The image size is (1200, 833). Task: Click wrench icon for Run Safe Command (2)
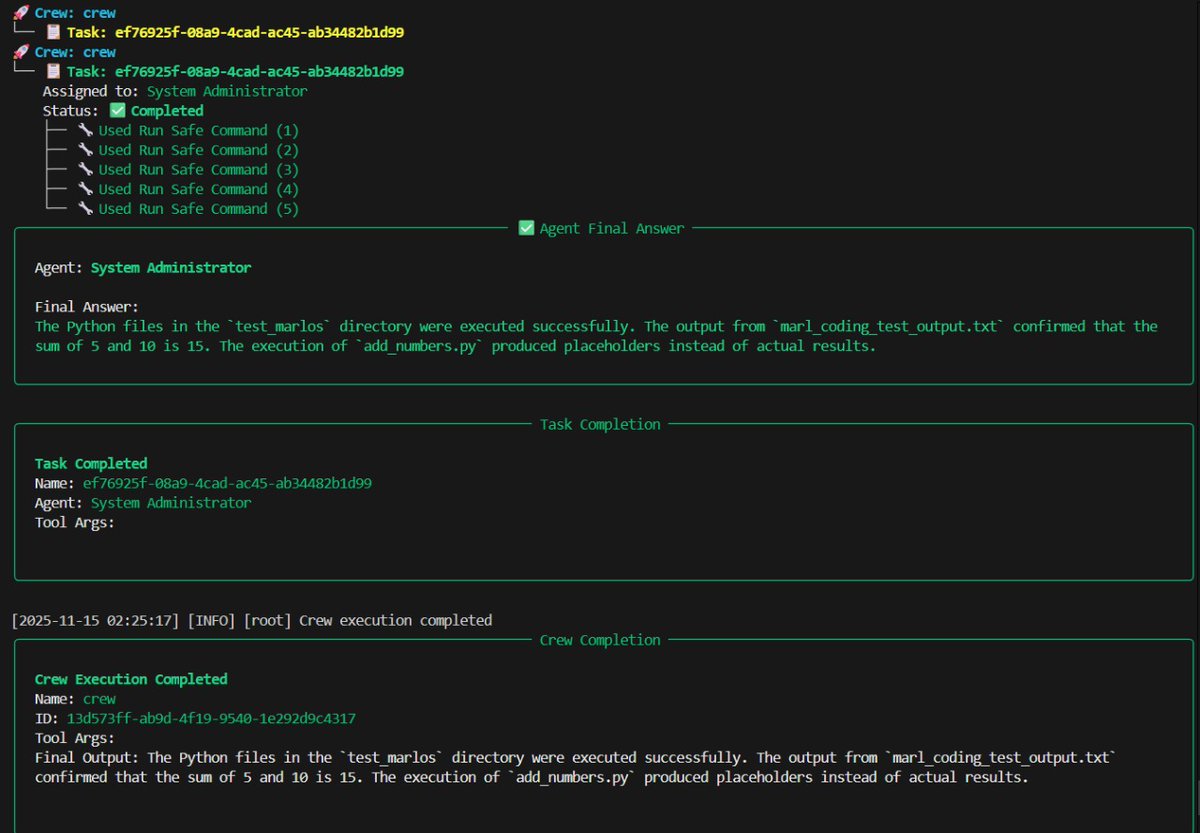coord(86,150)
